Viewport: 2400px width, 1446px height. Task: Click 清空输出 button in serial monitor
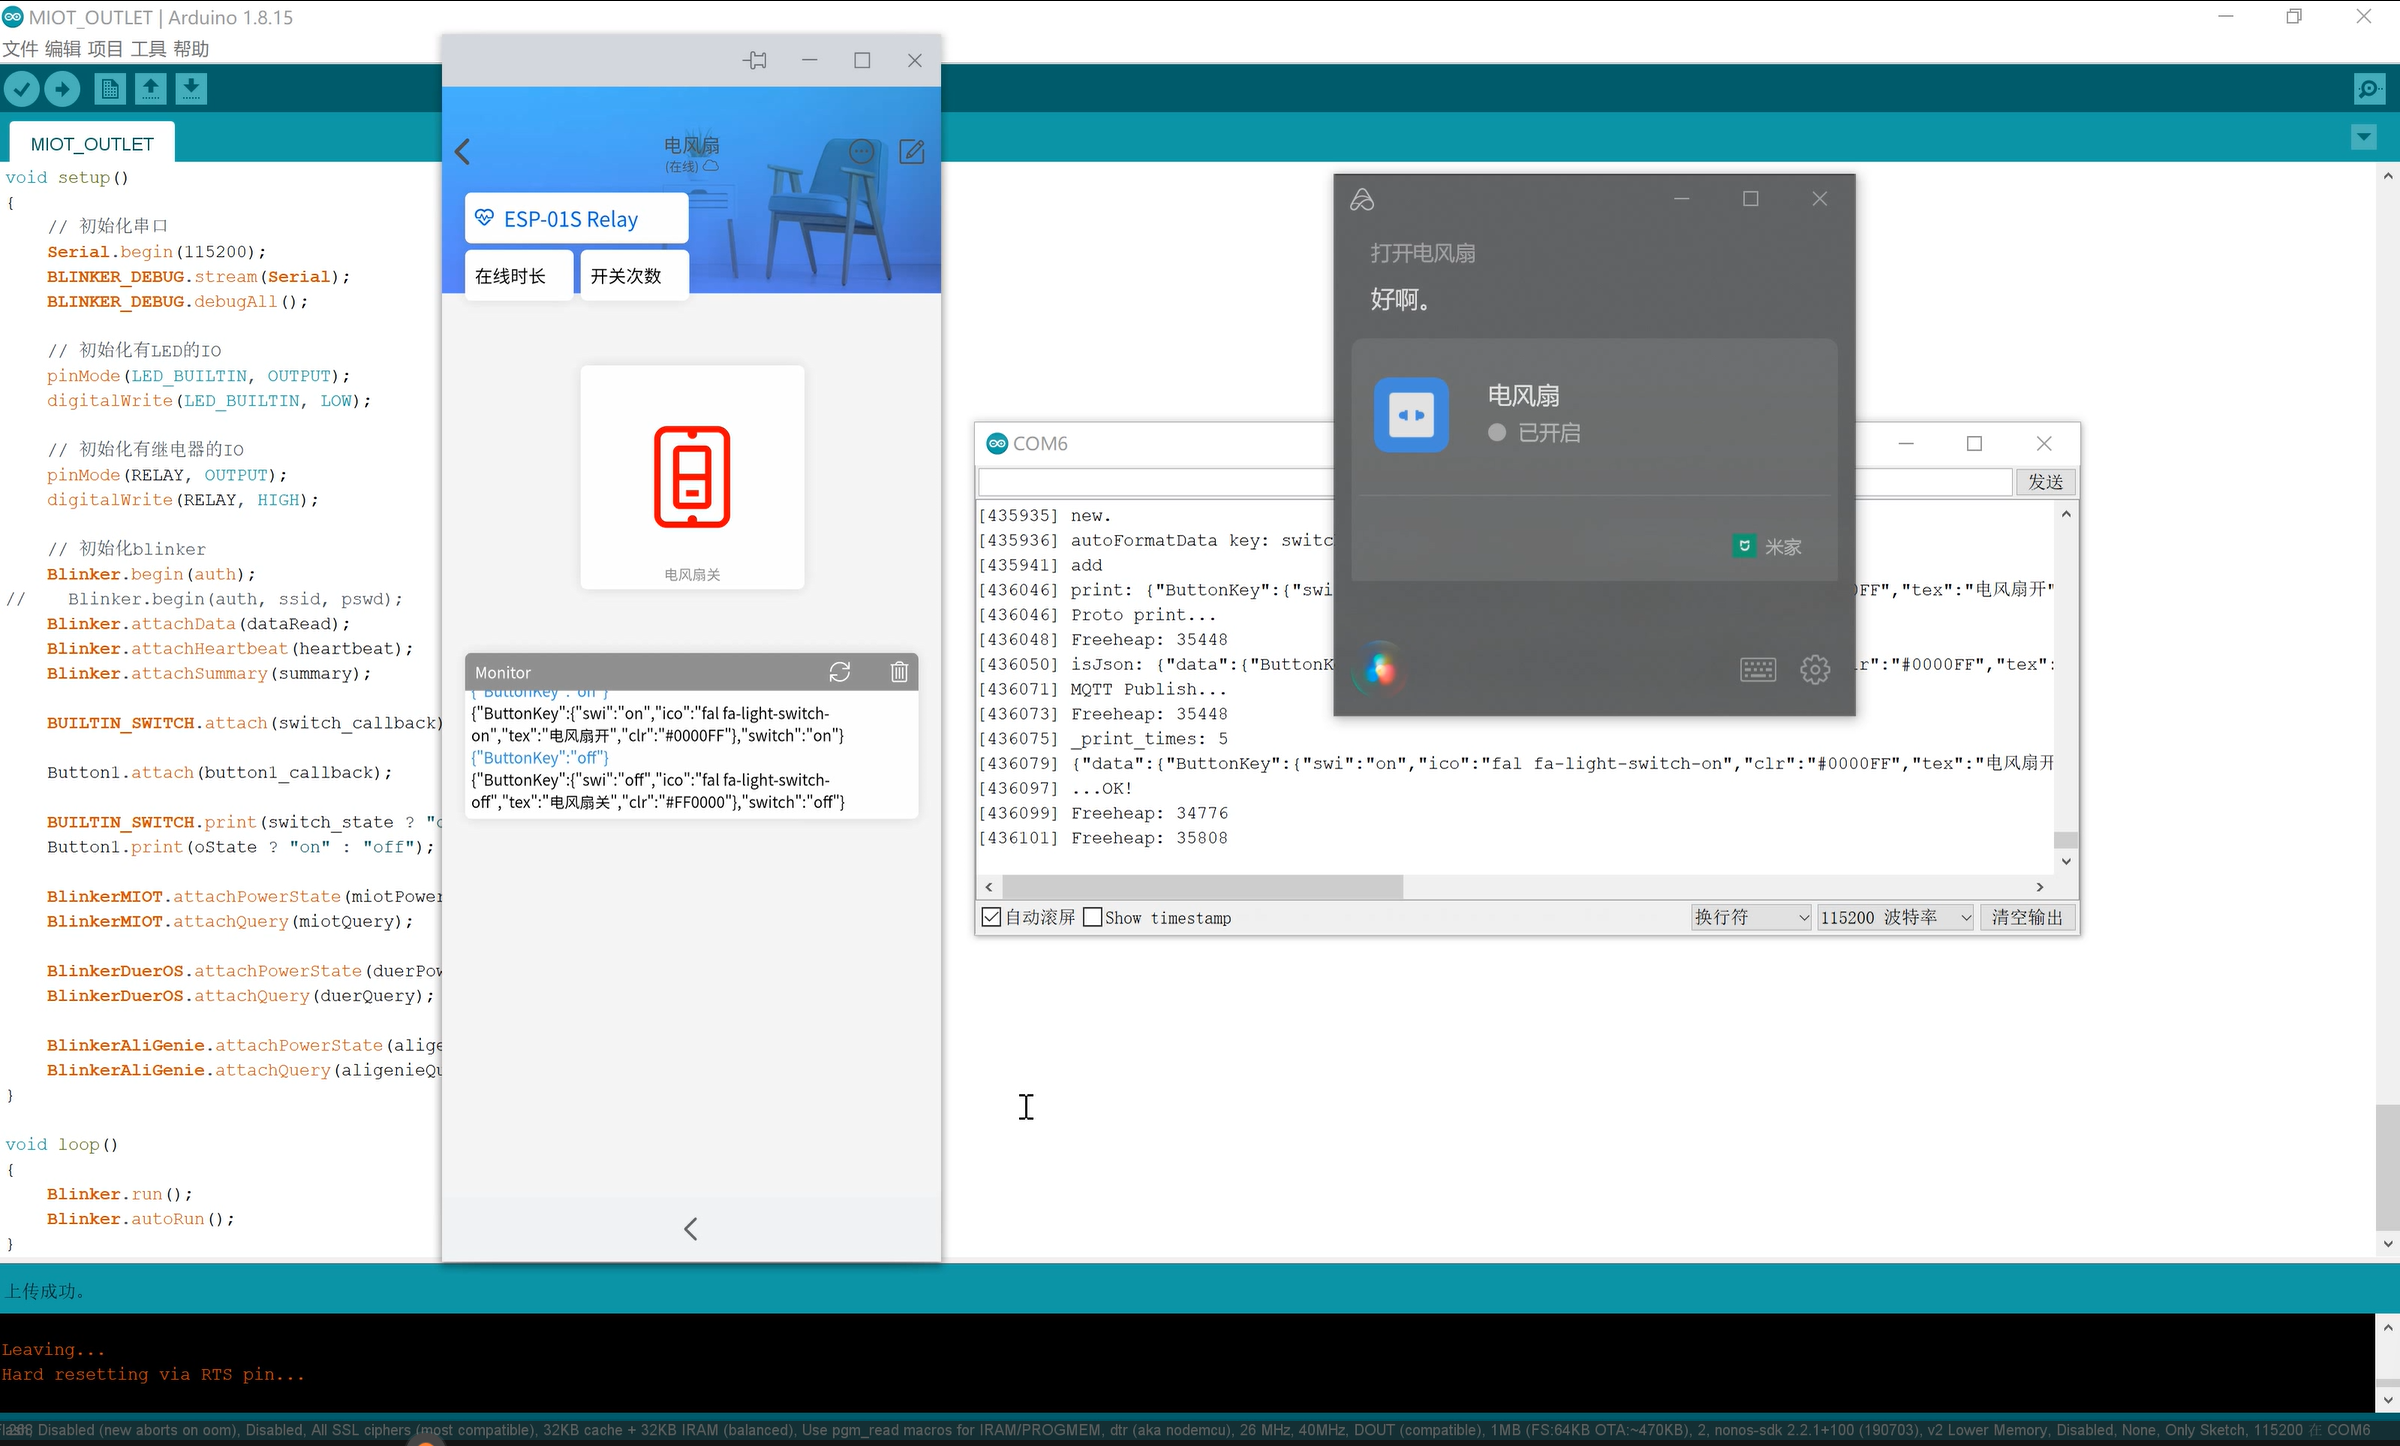click(2025, 917)
